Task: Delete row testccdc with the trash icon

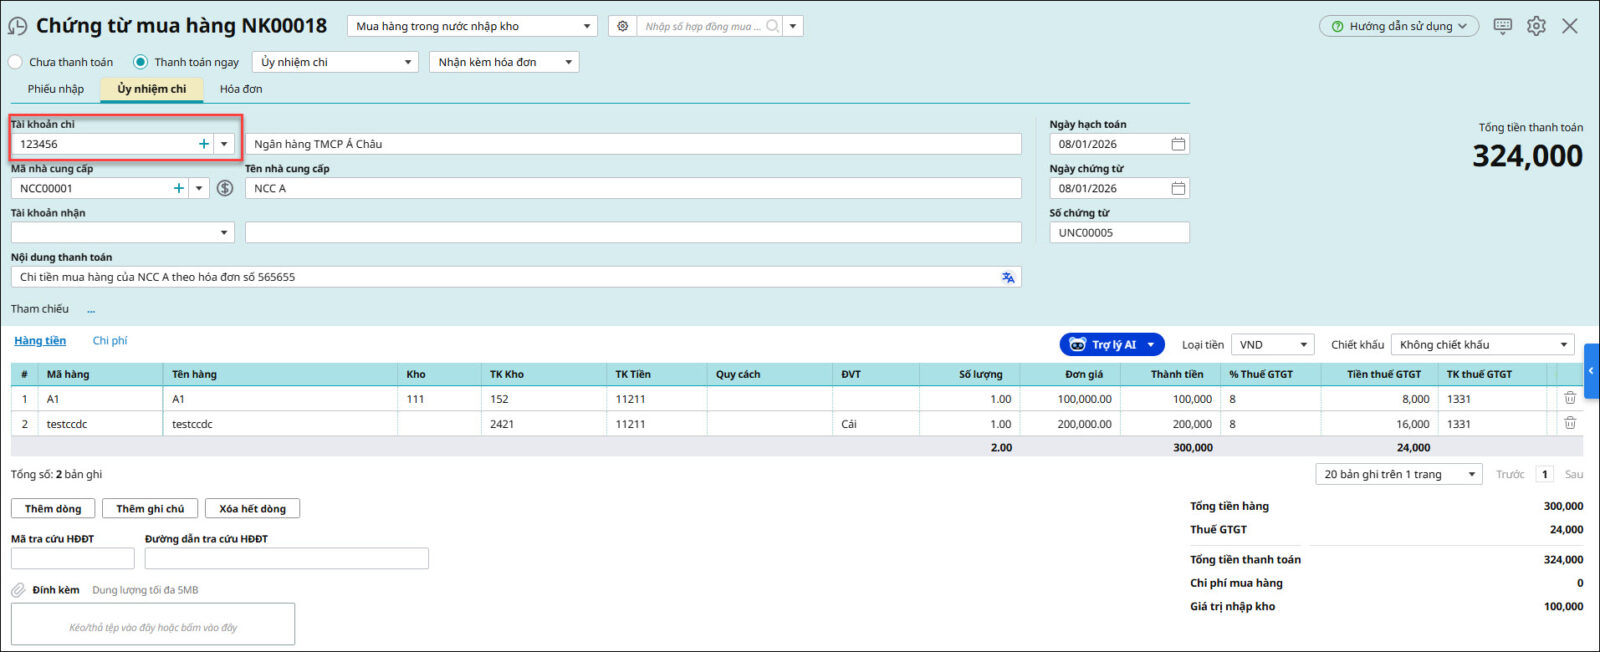Action: click(1570, 424)
